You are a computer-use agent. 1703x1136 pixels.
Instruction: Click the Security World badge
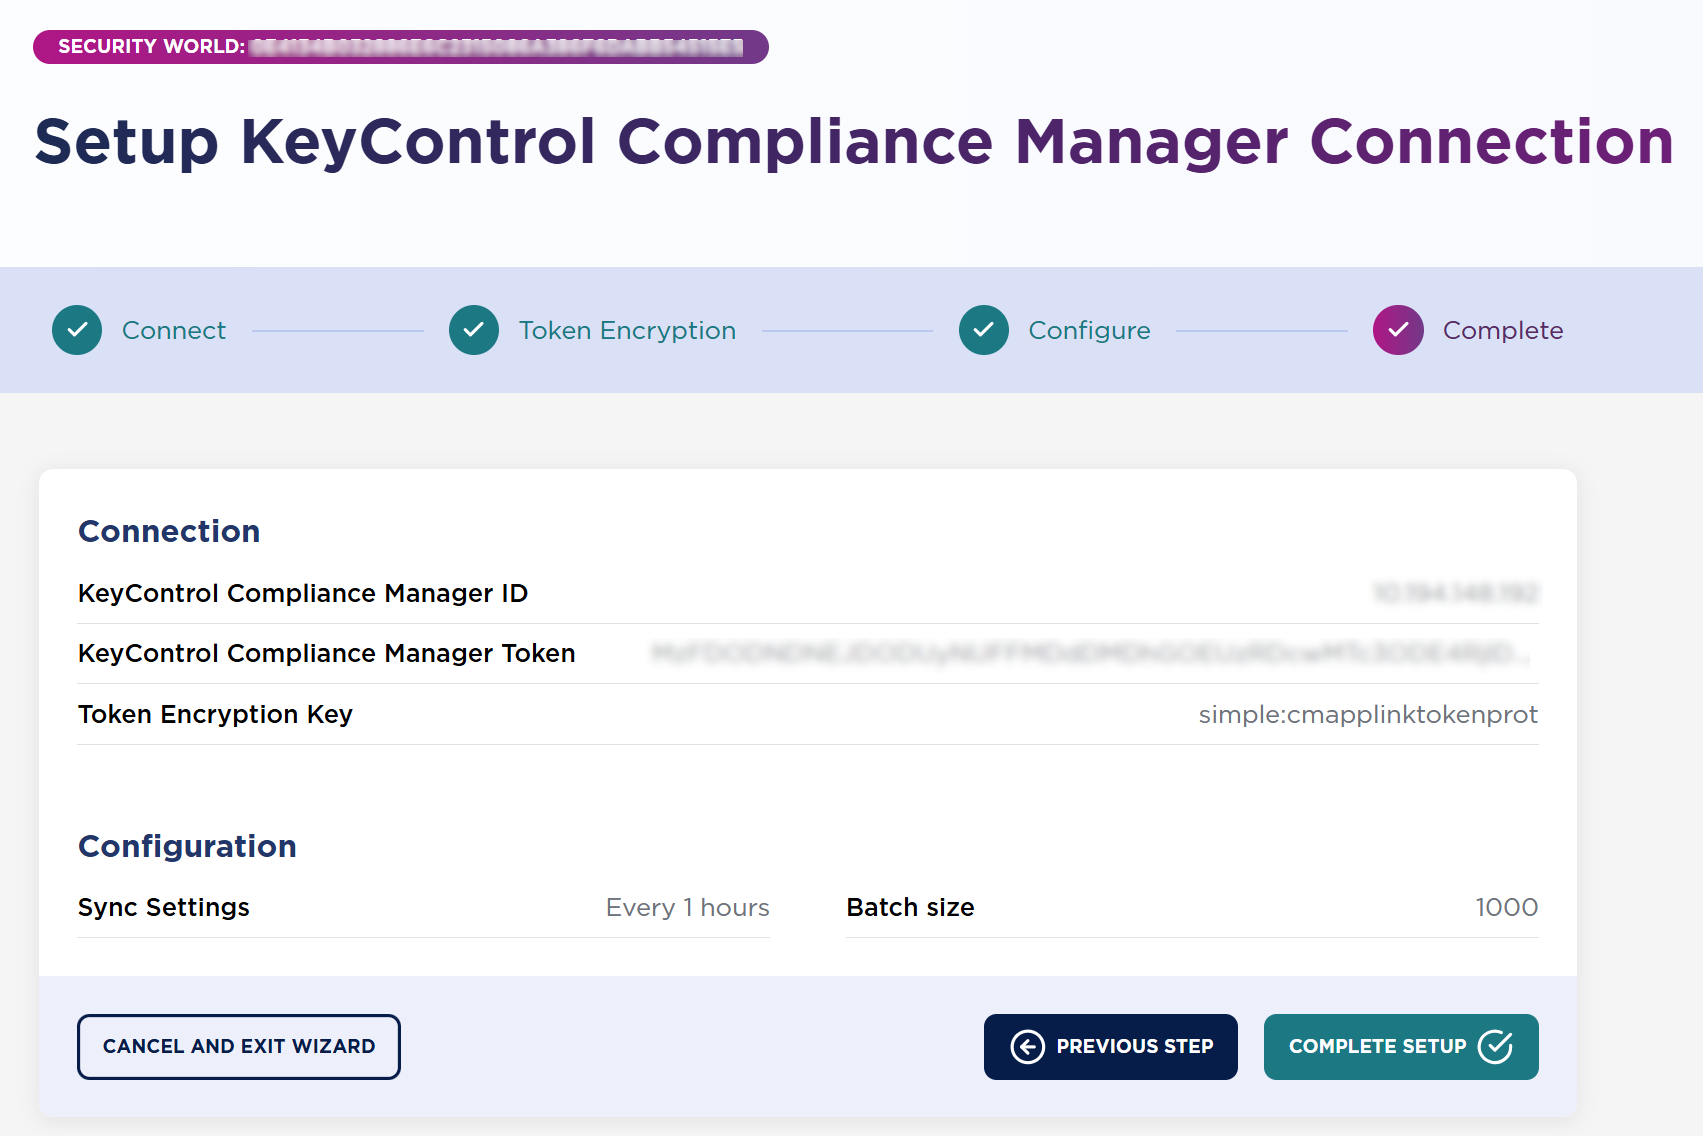(x=401, y=47)
